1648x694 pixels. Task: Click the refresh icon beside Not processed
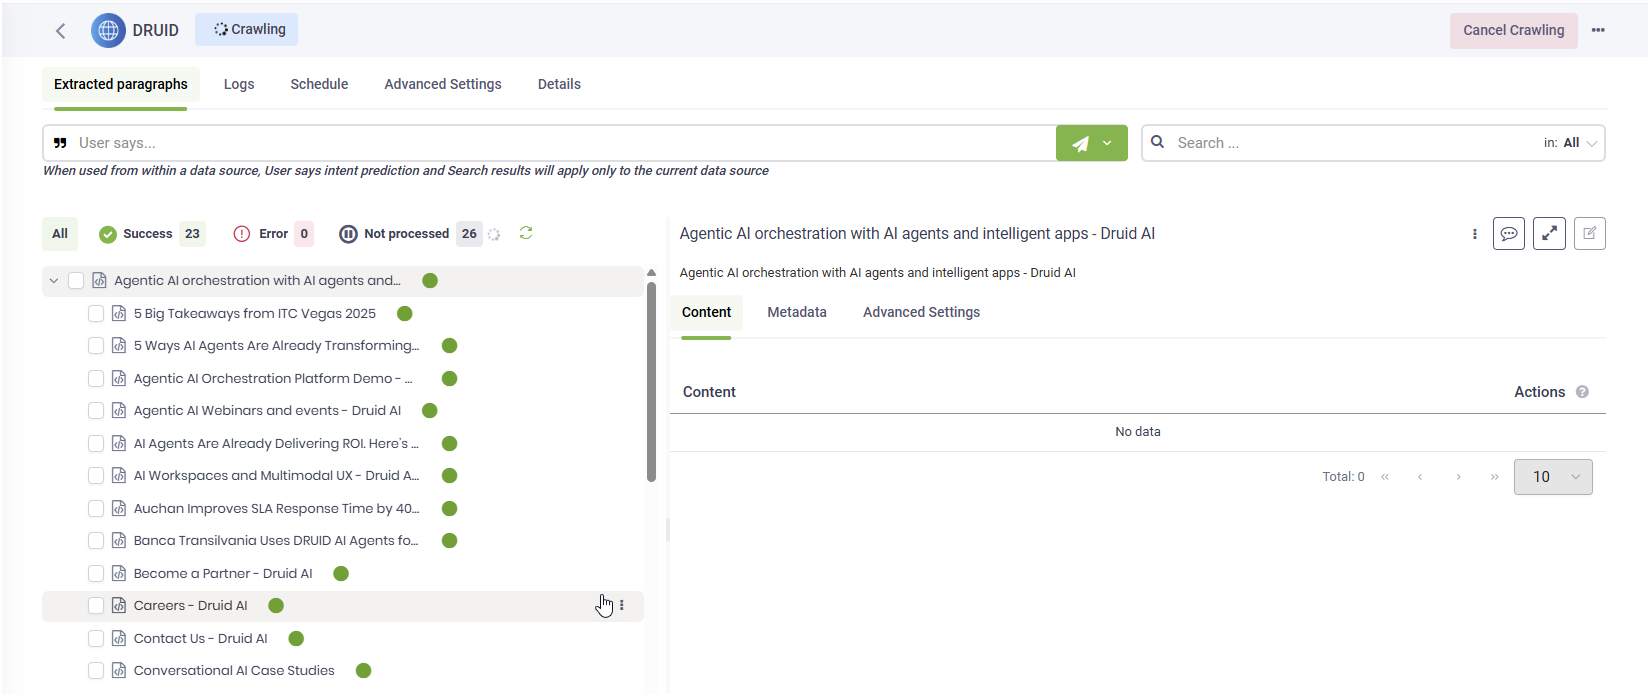click(x=526, y=233)
